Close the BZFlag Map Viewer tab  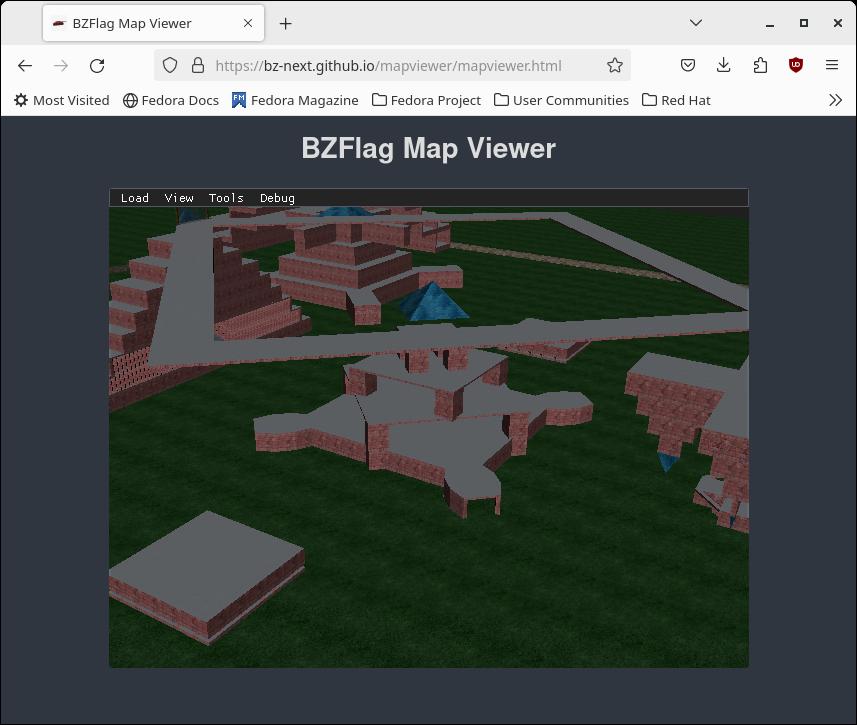[x=248, y=24]
